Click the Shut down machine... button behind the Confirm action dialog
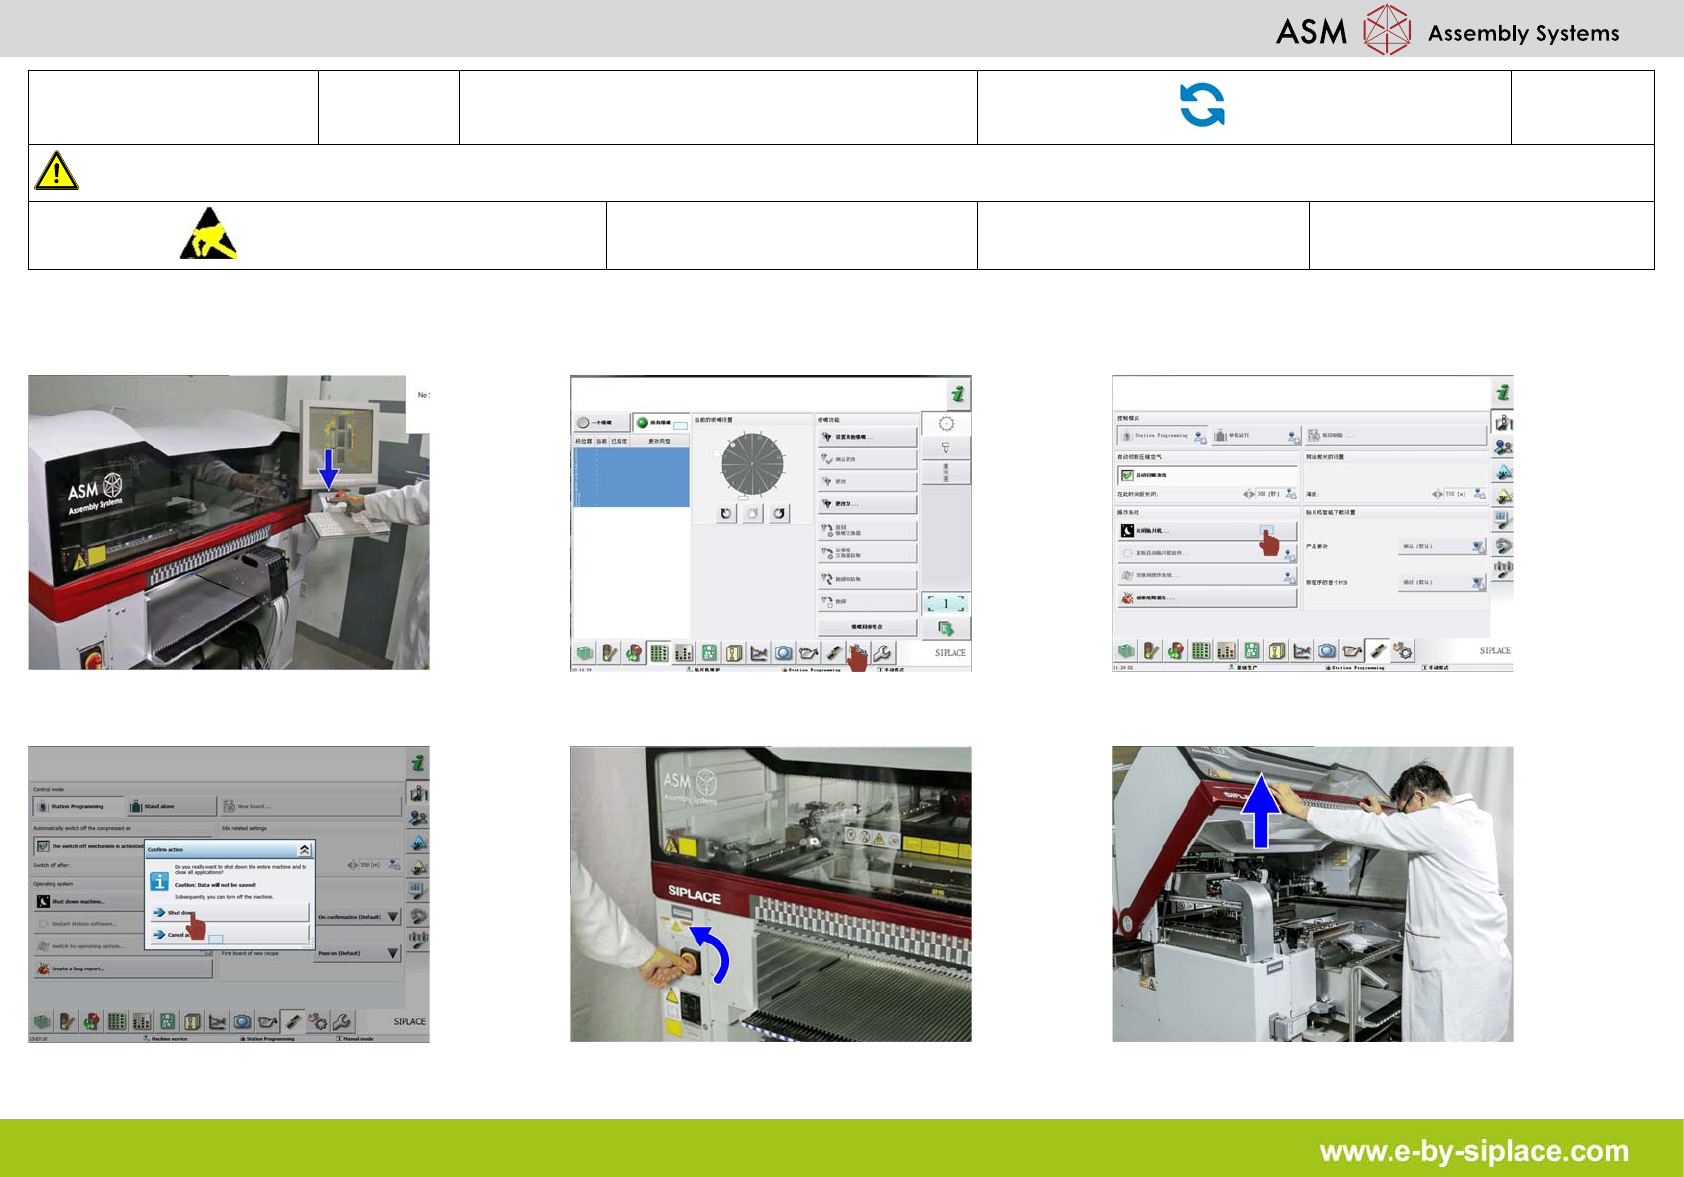This screenshot has width=1684, height=1177. 89,901
